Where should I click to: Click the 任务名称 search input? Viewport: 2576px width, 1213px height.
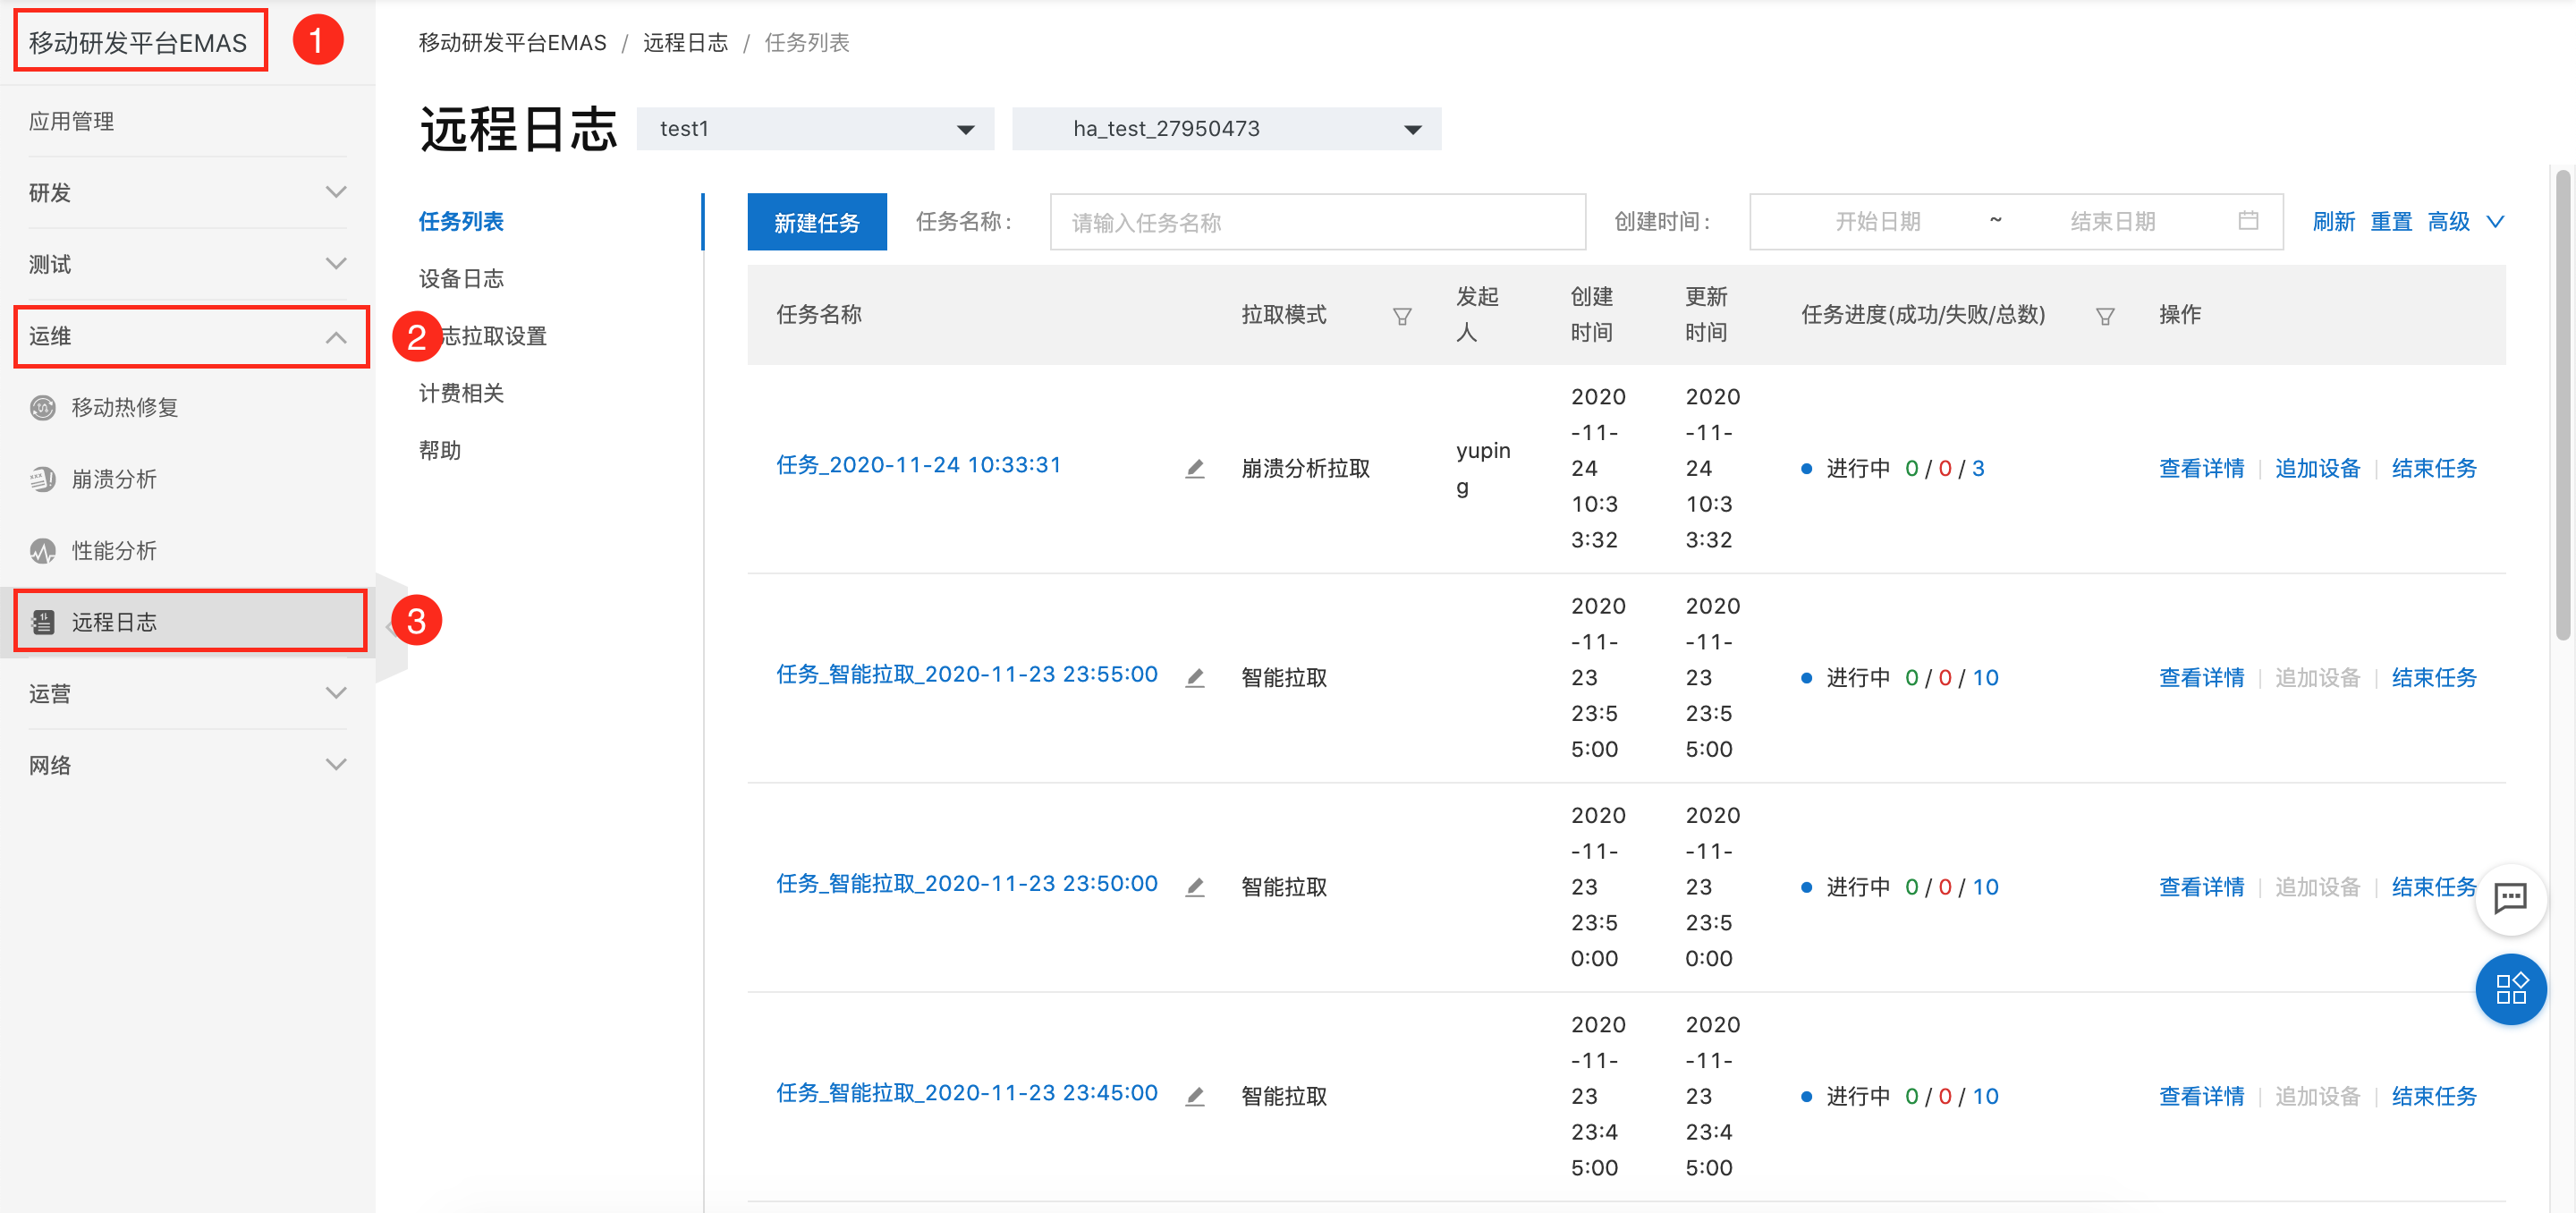click(x=1317, y=222)
